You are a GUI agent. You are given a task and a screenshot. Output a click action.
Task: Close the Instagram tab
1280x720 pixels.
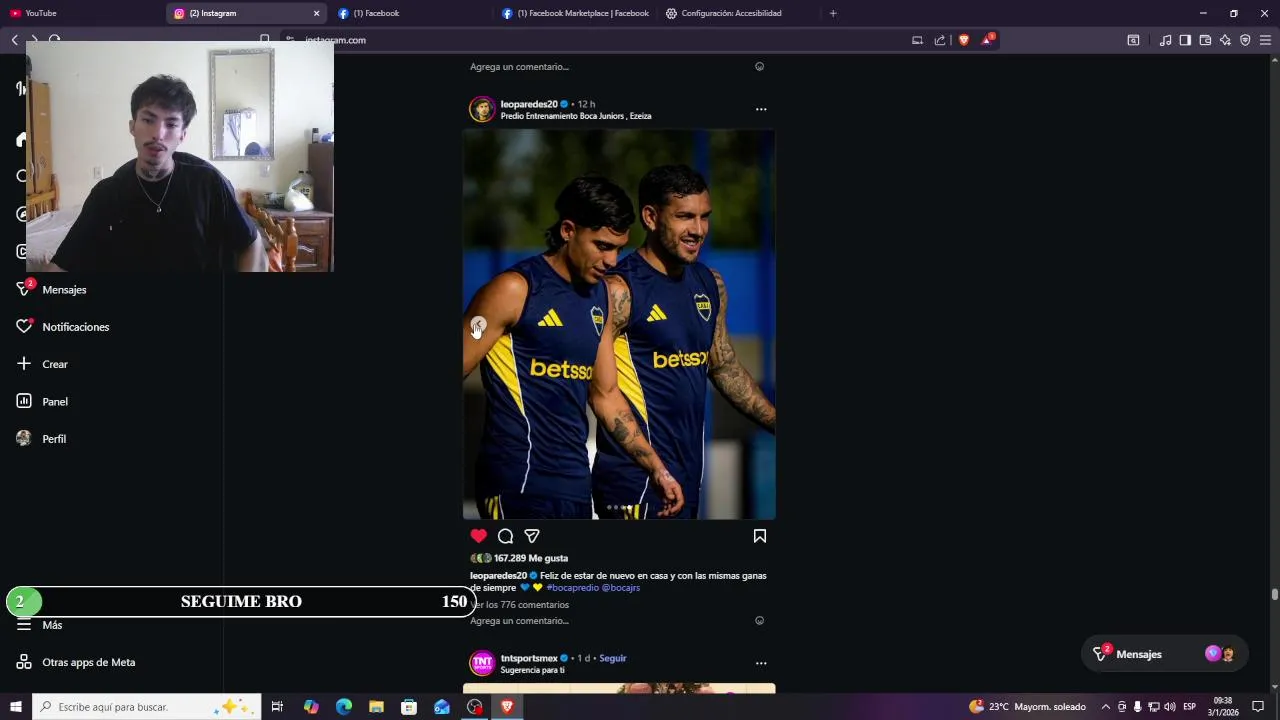[x=316, y=13]
